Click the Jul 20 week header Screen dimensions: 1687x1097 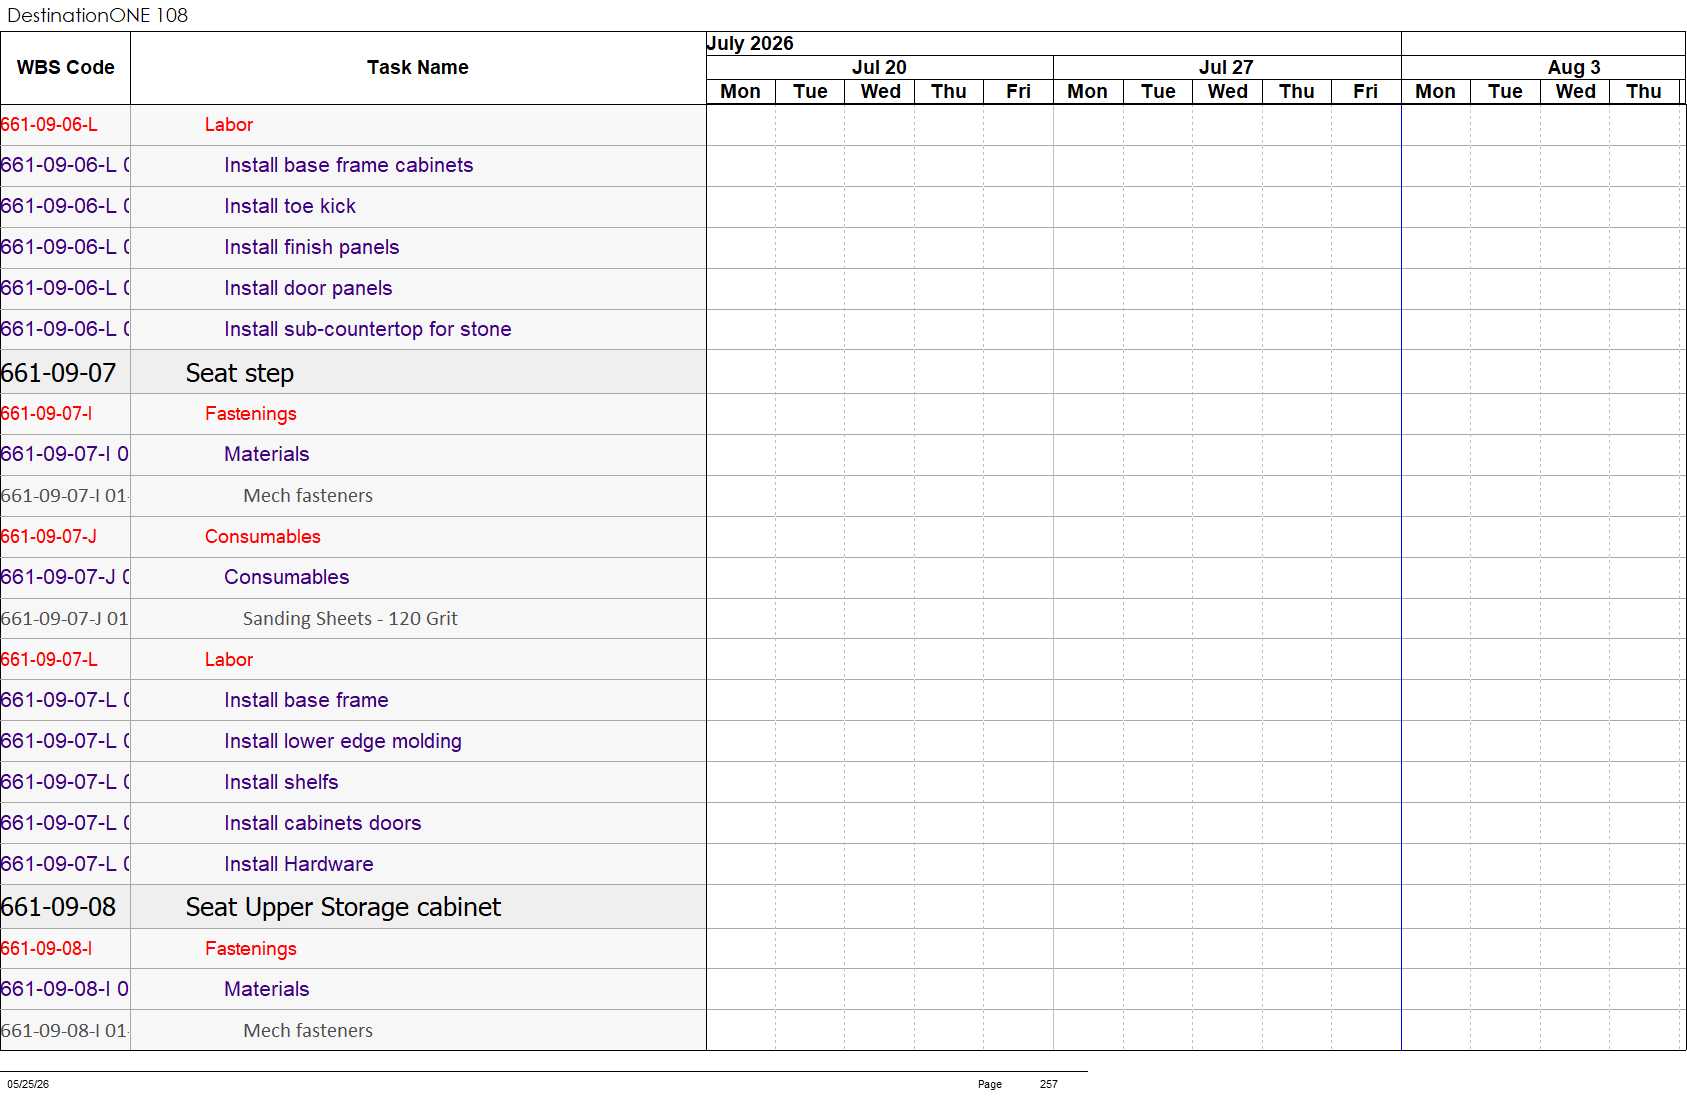[x=879, y=67]
